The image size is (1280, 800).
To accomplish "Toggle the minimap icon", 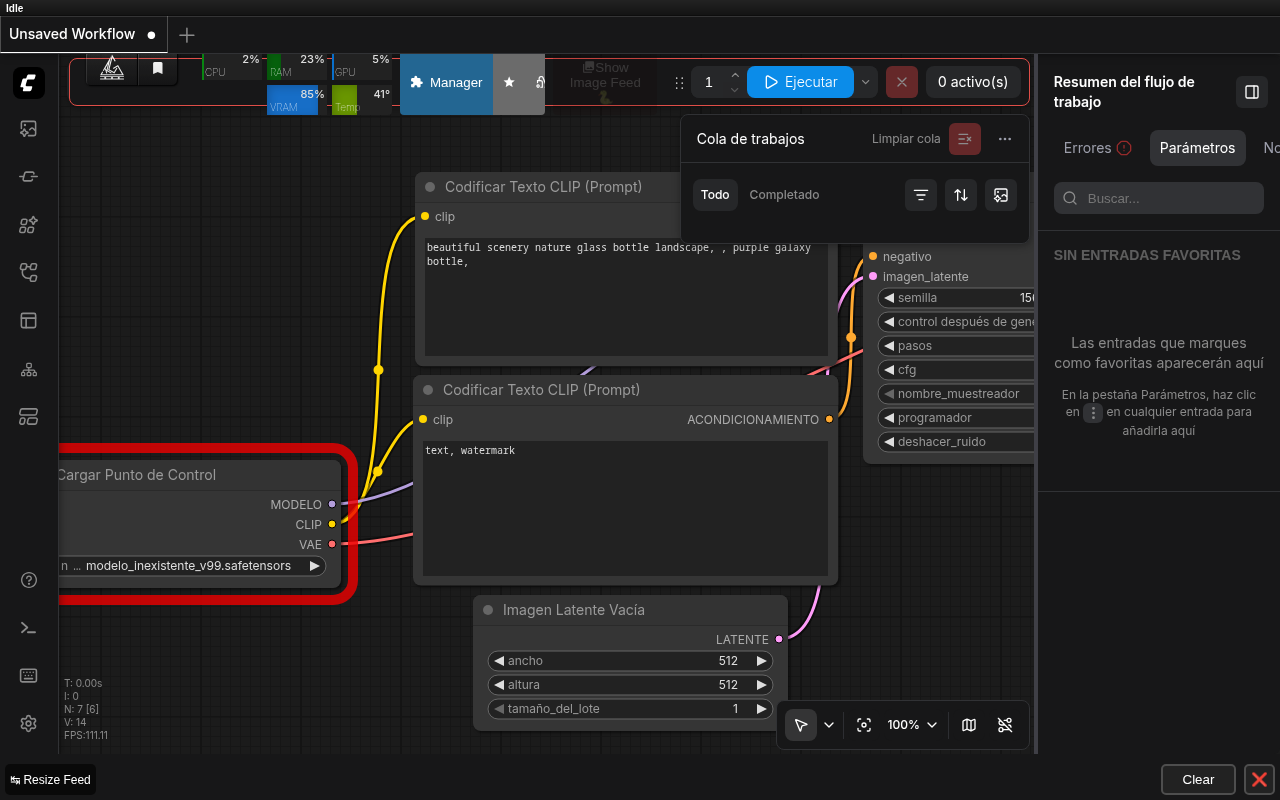I will 969,725.
